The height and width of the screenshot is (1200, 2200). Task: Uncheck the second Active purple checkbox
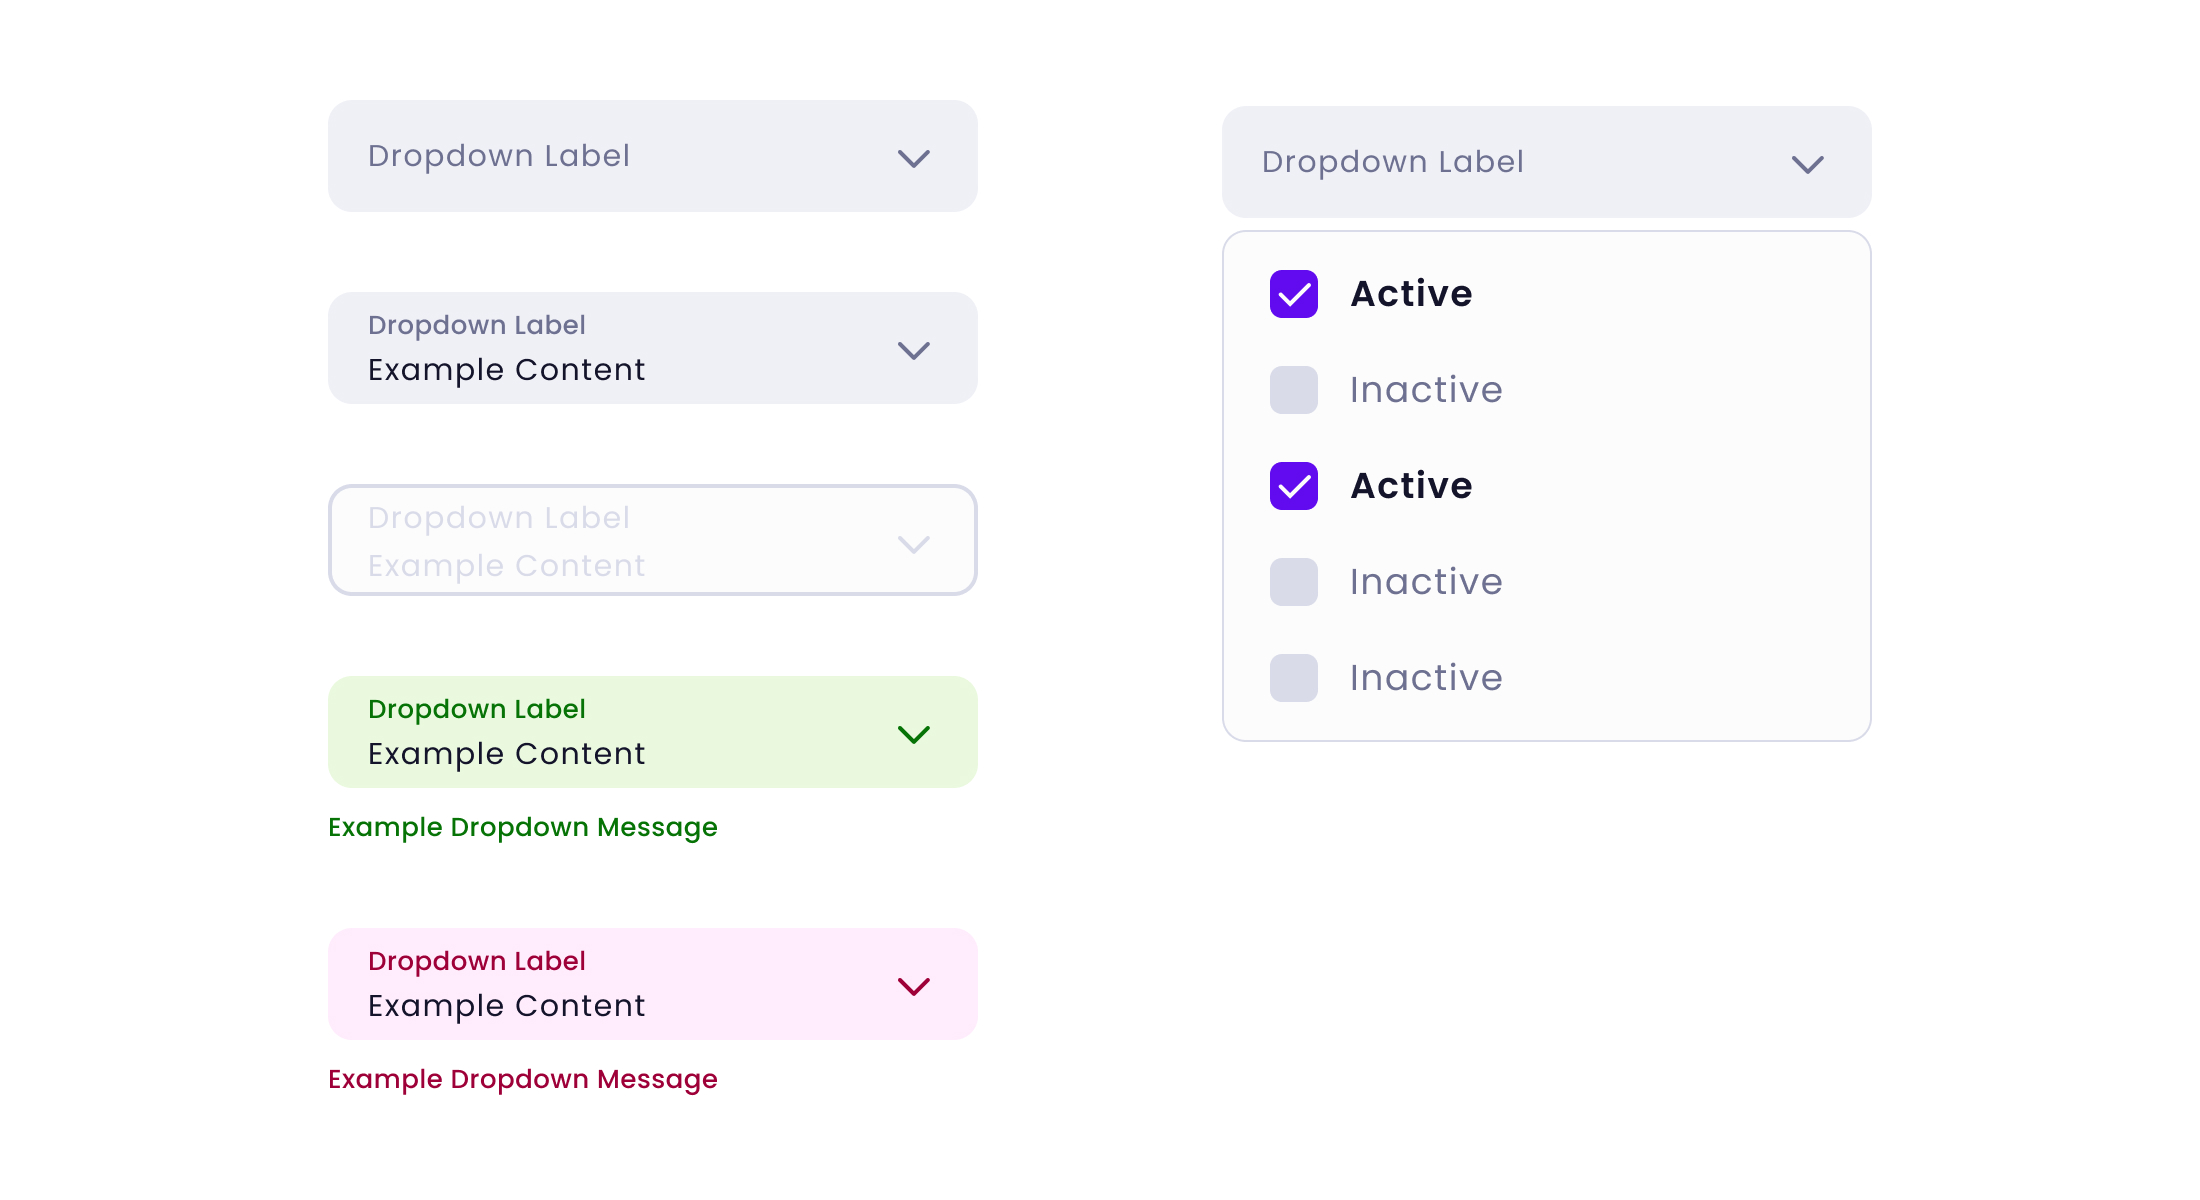coord(1293,486)
